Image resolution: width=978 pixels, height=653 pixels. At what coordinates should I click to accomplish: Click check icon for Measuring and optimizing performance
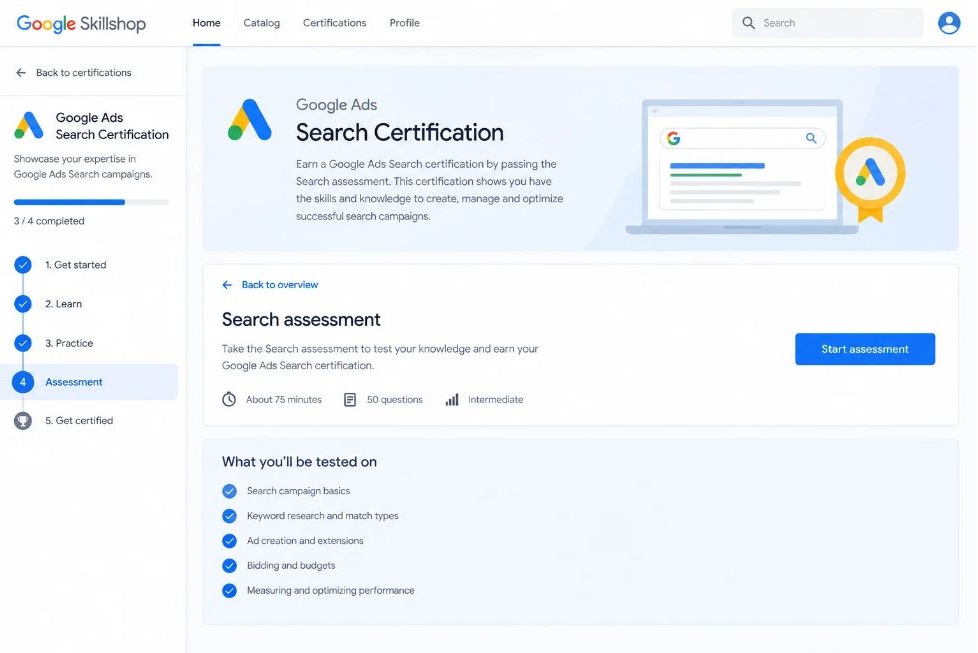tap(230, 591)
